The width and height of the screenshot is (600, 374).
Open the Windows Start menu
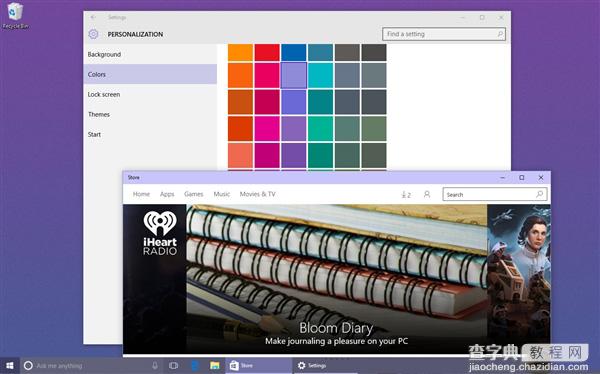point(10,366)
